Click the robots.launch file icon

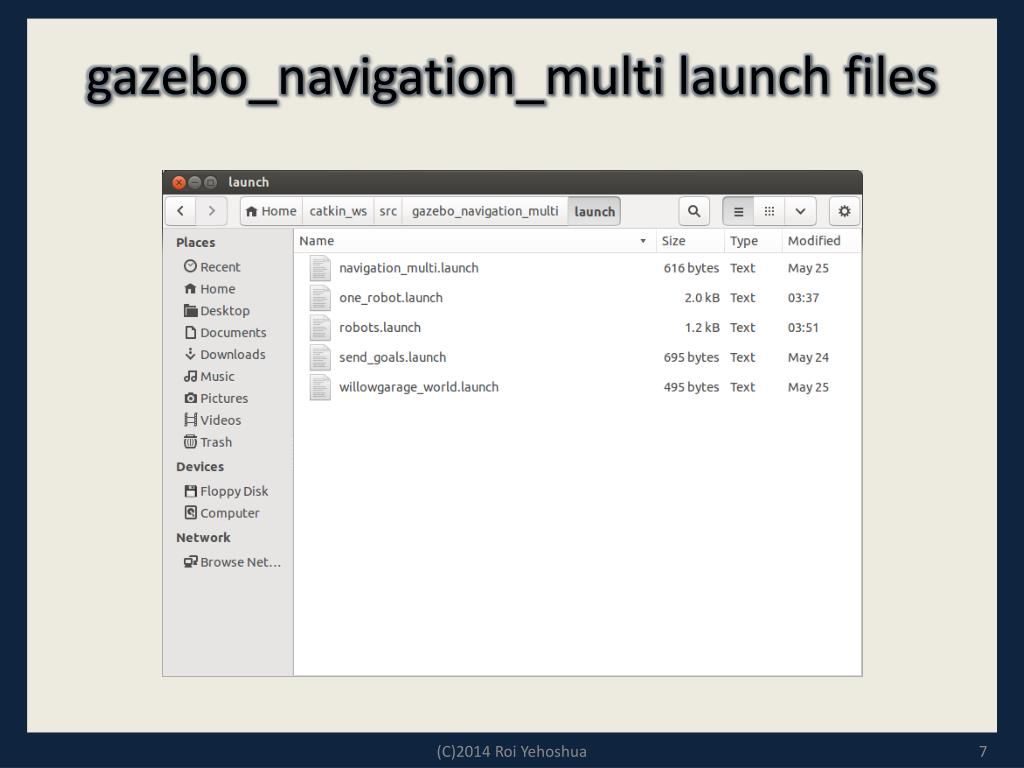[x=320, y=327]
